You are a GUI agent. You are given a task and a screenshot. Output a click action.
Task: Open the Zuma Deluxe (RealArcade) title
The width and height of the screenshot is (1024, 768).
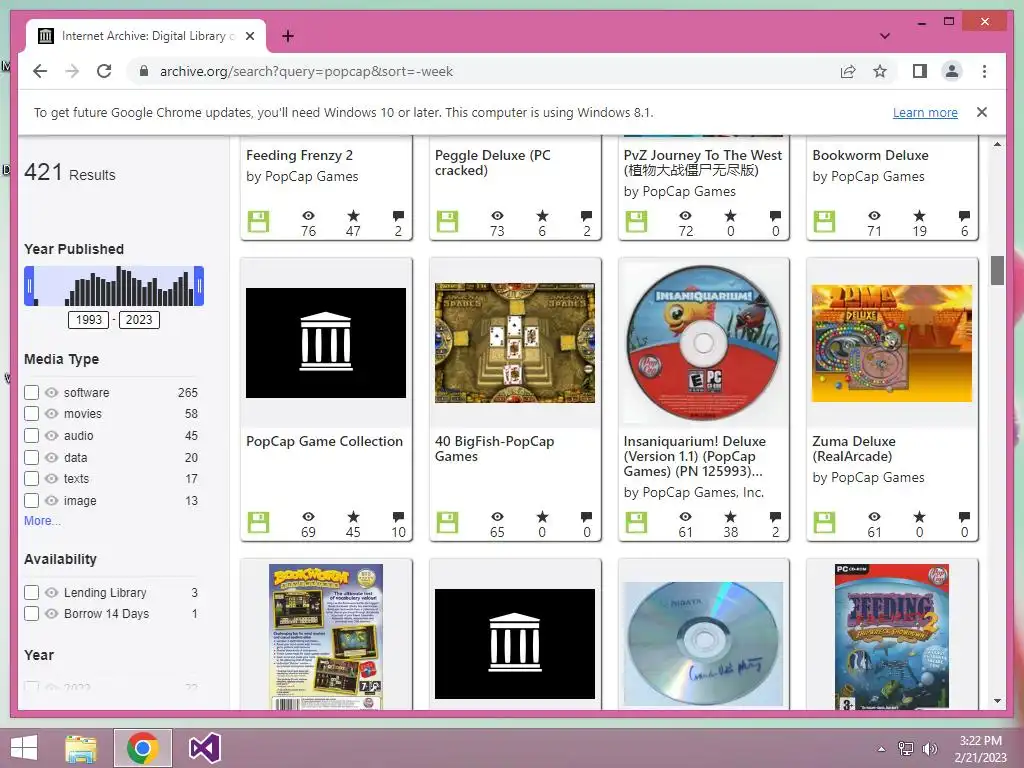coord(854,449)
